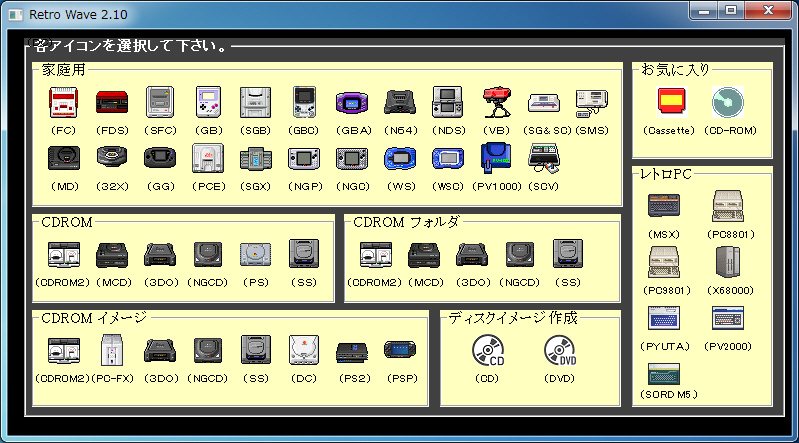Open NGCD icon in CDROM フォルダ group
Viewport: 799px width, 443px height.
[x=520, y=254]
